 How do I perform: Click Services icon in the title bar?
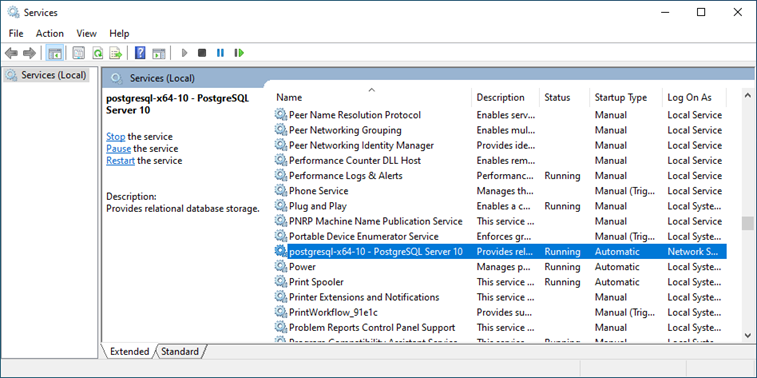click(x=13, y=12)
